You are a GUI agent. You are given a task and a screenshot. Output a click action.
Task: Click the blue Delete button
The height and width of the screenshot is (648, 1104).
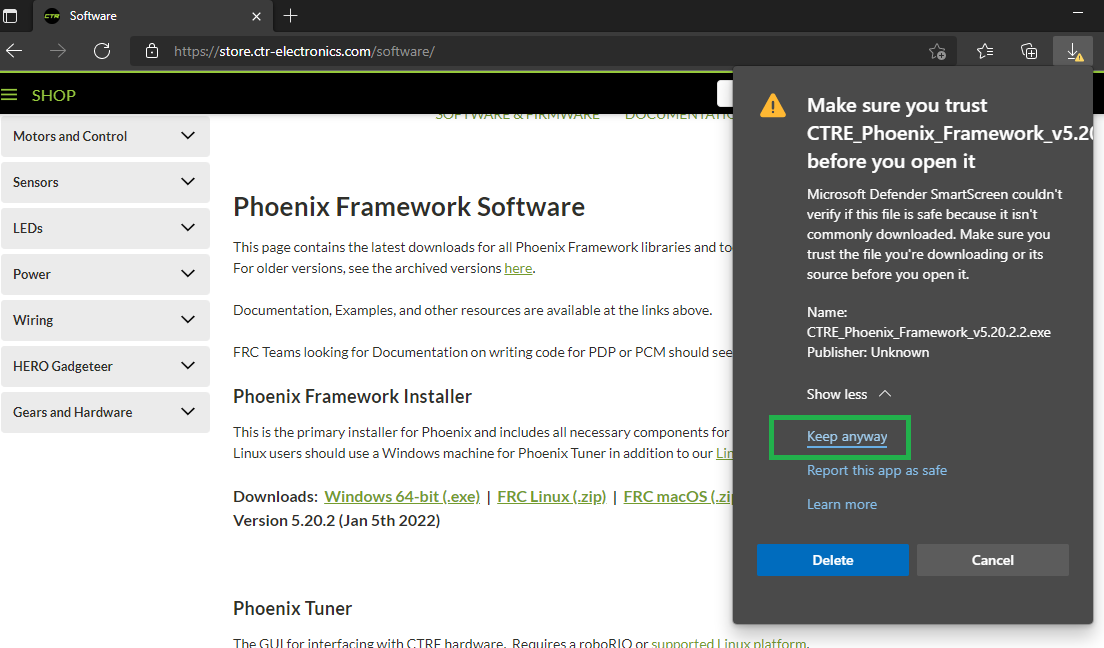[x=832, y=560]
